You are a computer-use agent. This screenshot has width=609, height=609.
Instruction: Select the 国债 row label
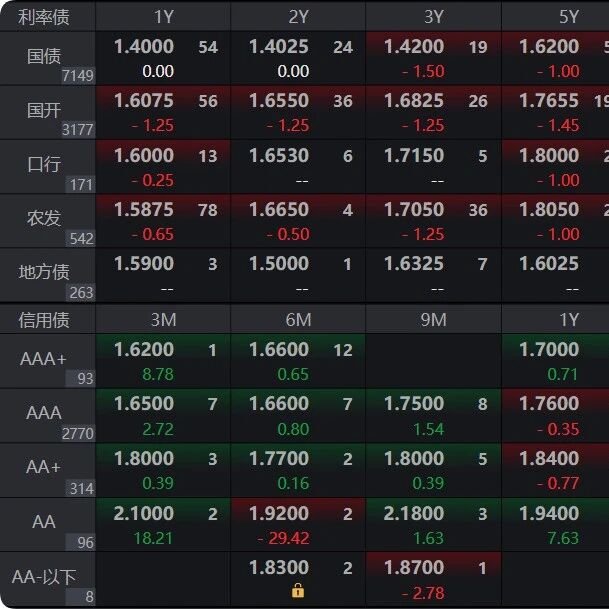pos(44,56)
